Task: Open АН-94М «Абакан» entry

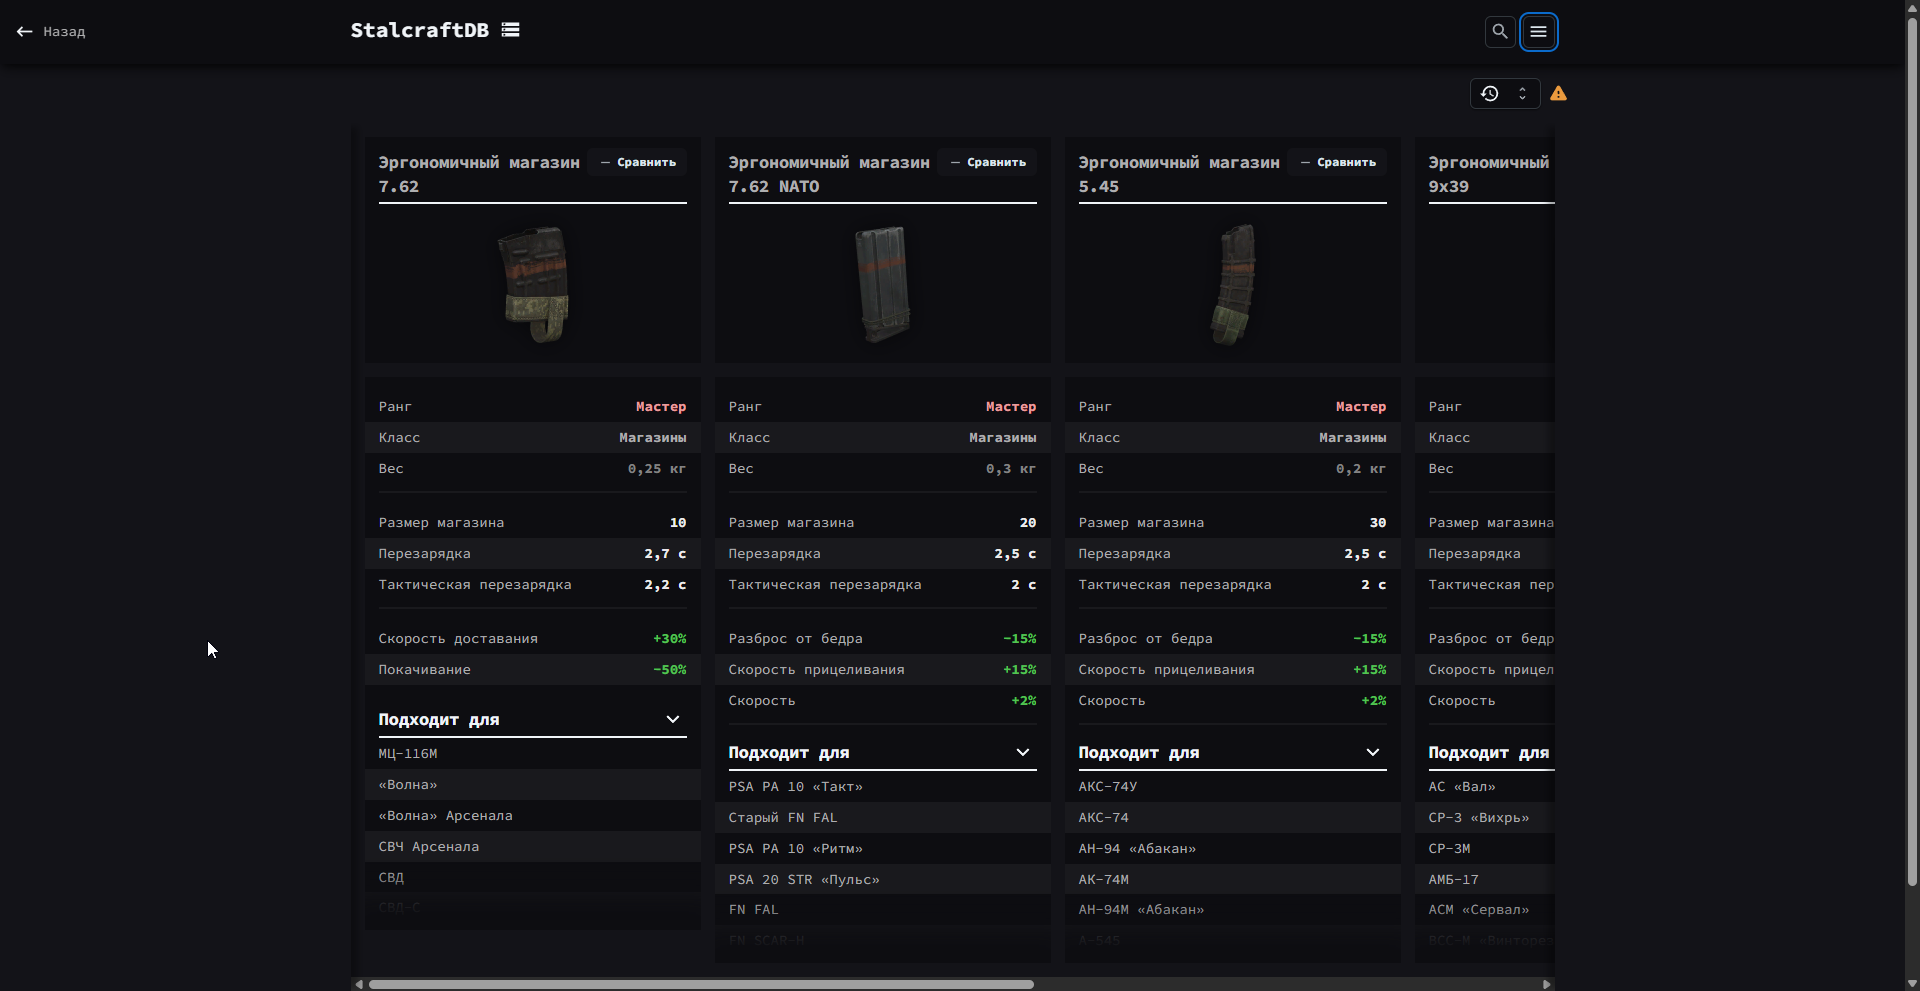Action: pos(1141,910)
